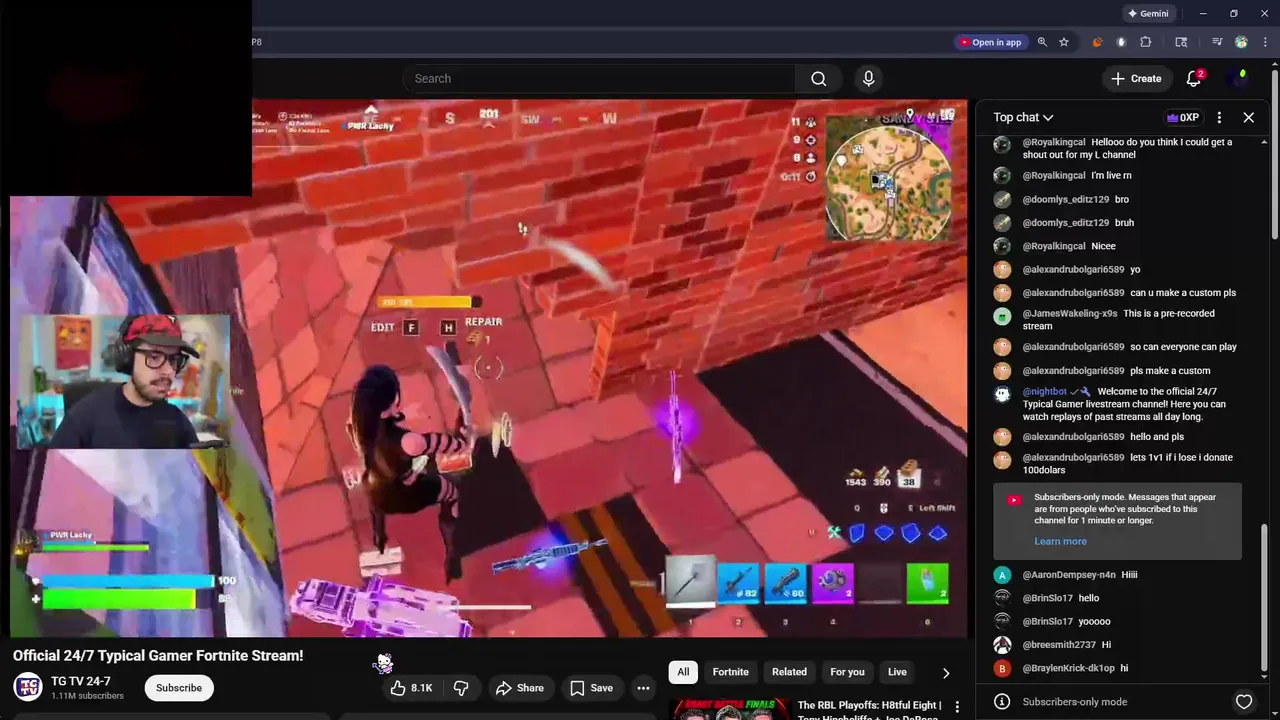Click '1.11M subscribers' text
The width and height of the screenshot is (1280, 720).
87,696
